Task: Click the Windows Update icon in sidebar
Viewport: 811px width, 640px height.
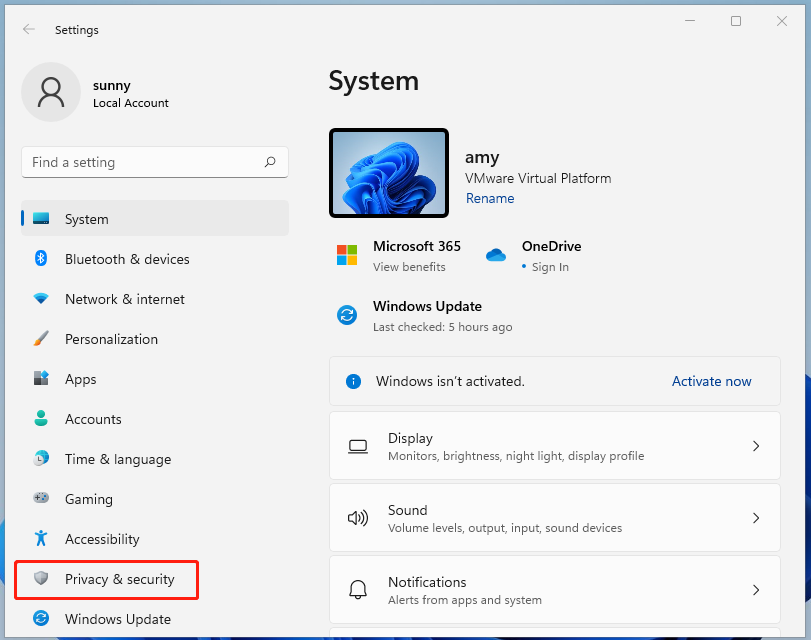Action: [41, 618]
